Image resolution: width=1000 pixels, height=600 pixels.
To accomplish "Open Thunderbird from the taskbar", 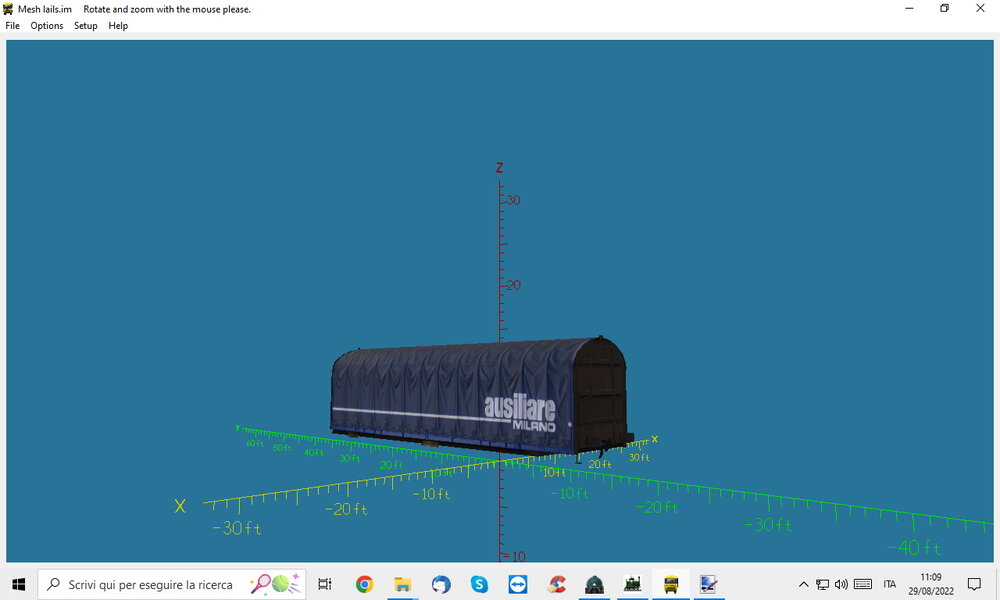I will pyautogui.click(x=441, y=584).
